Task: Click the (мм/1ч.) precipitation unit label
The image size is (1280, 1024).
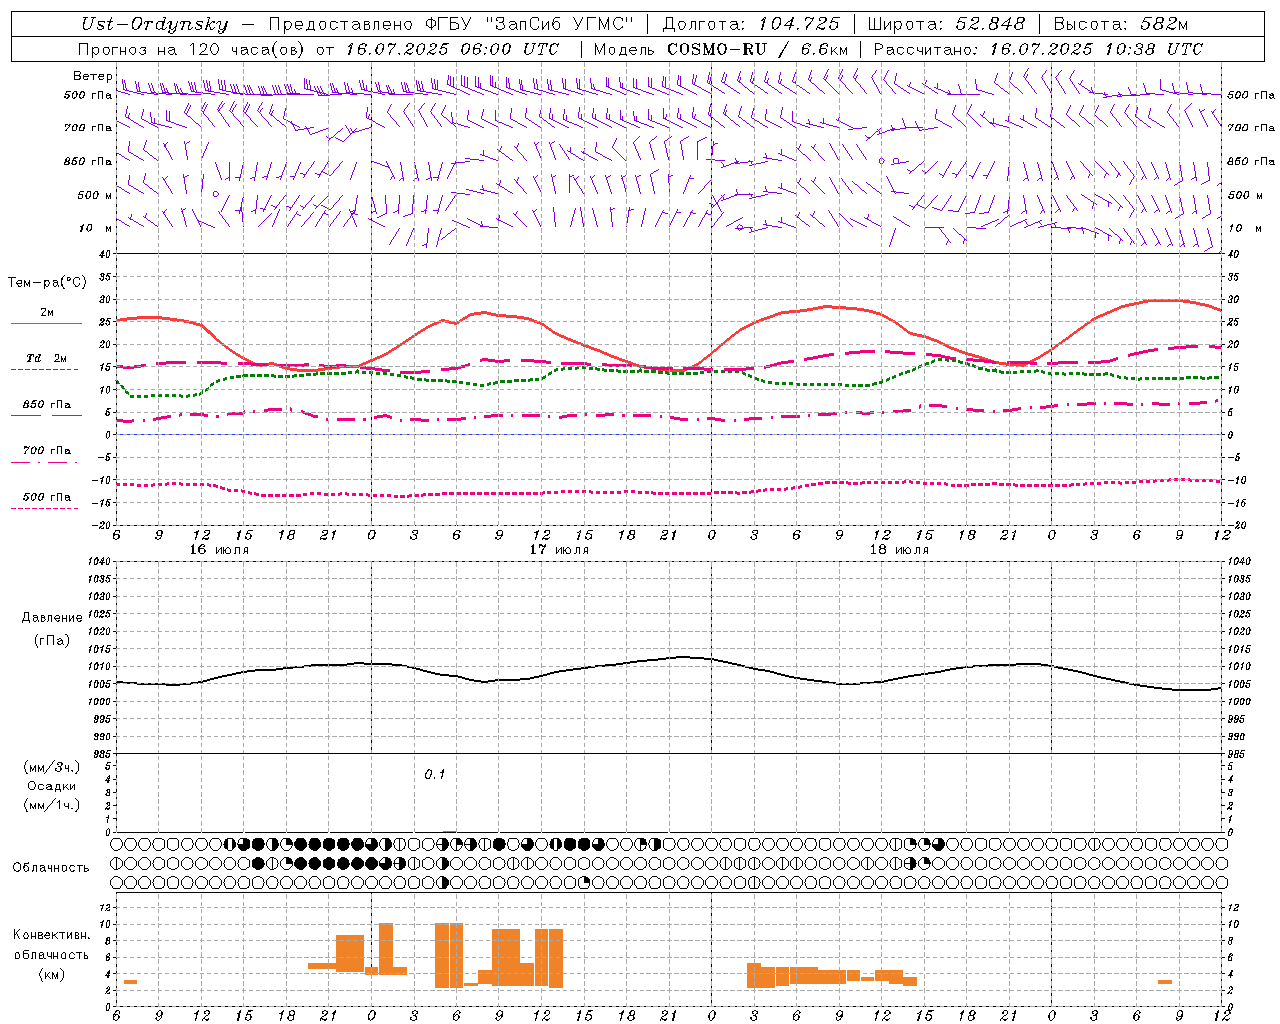Action: tap(52, 805)
